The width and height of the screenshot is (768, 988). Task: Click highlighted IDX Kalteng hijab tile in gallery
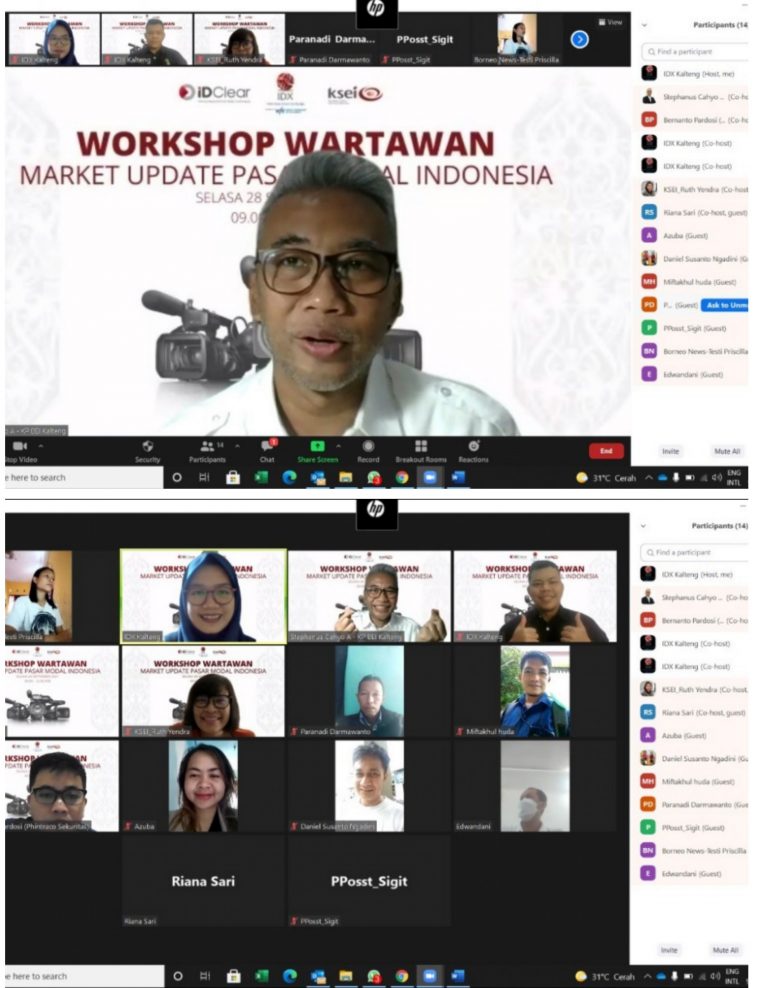point(203,596)
